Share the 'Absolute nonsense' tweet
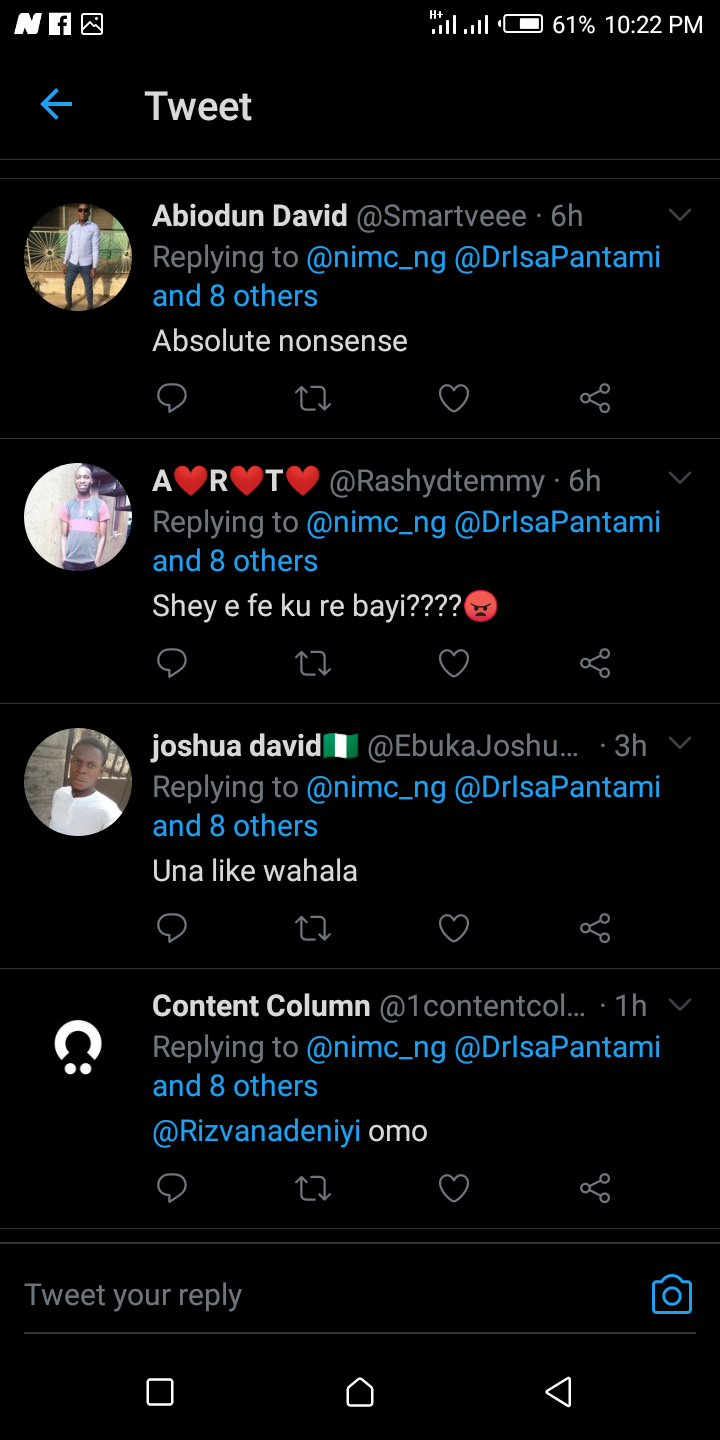Viewport: 720px width, 1440px height. 595,399
